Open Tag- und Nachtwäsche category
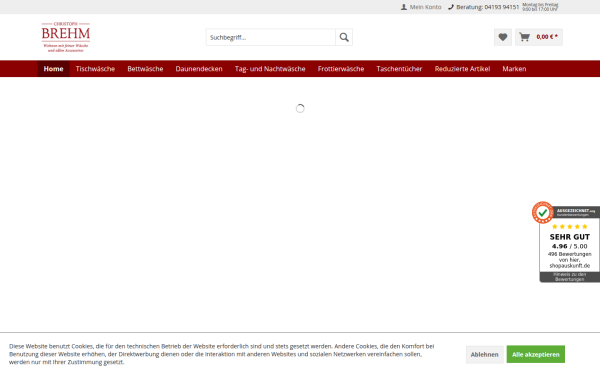The width and height of the screenshot is (600, 375). pyautogui.click(x=270, y=69)
